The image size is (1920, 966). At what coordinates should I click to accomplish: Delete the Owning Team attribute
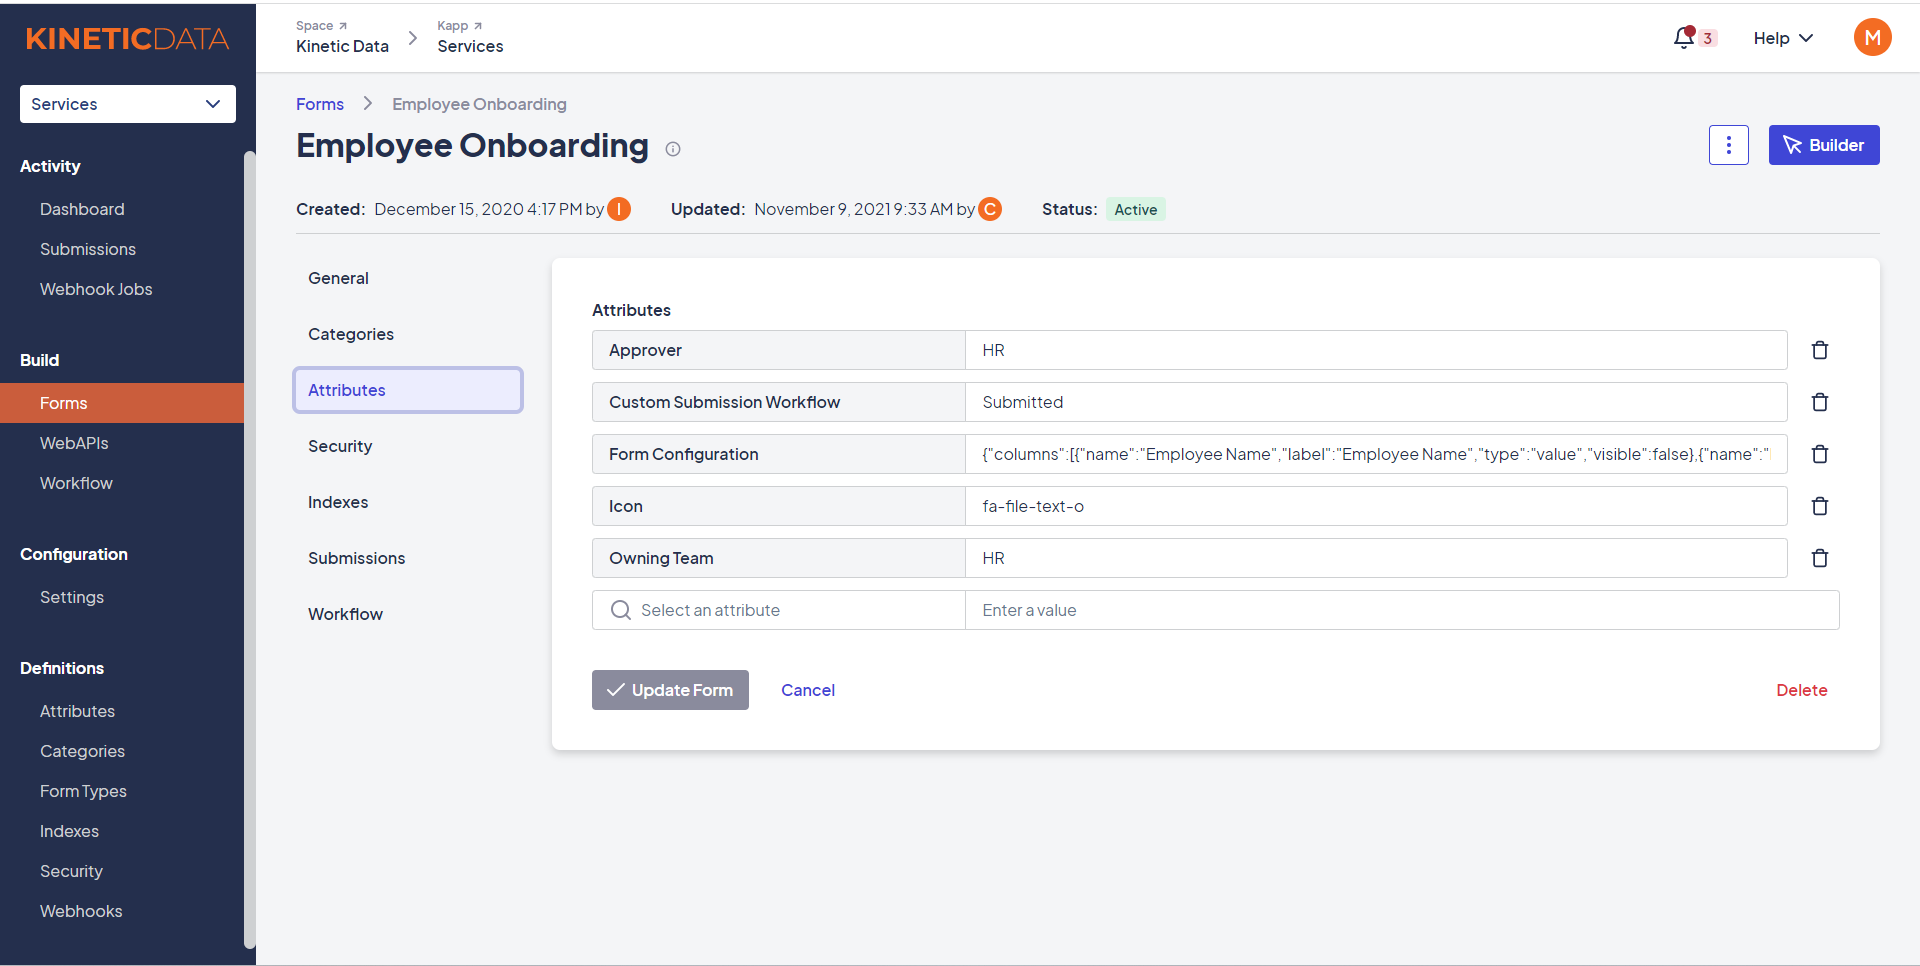click(x=1820, y=558)
